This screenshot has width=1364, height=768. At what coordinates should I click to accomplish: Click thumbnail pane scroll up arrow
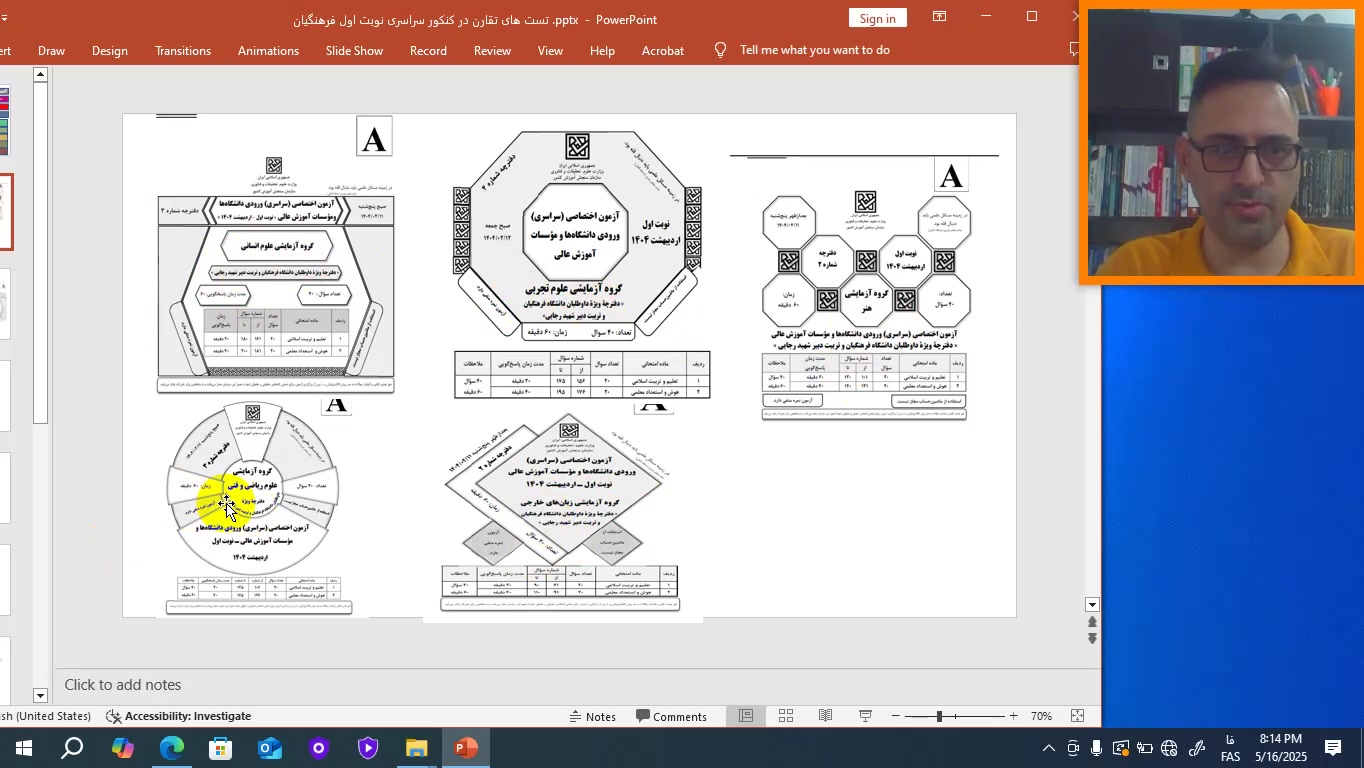pyautogui.click(x=40, y=74)
